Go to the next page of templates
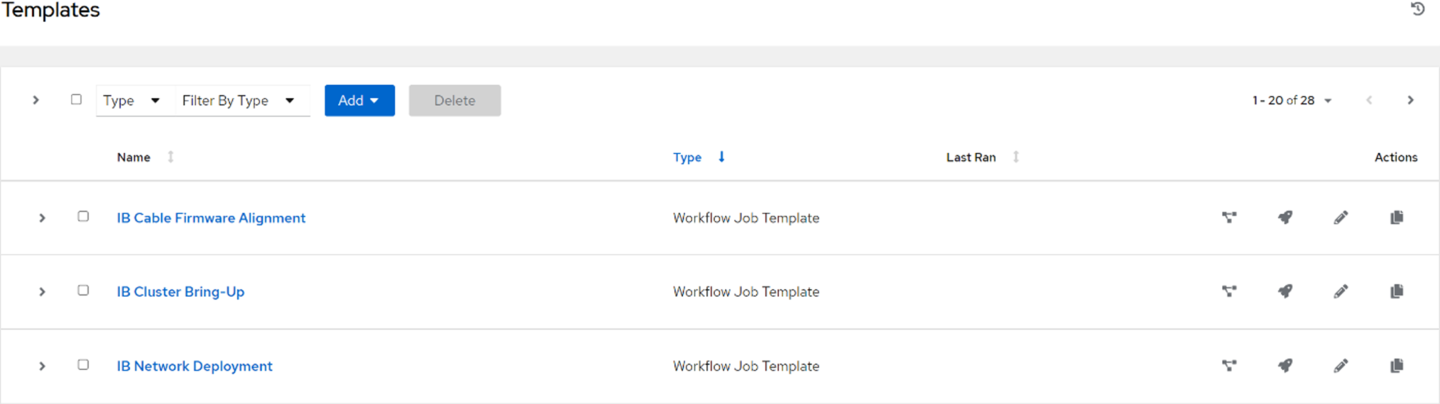Viewport: 1440px width, 404px height. coord(1410,100)
